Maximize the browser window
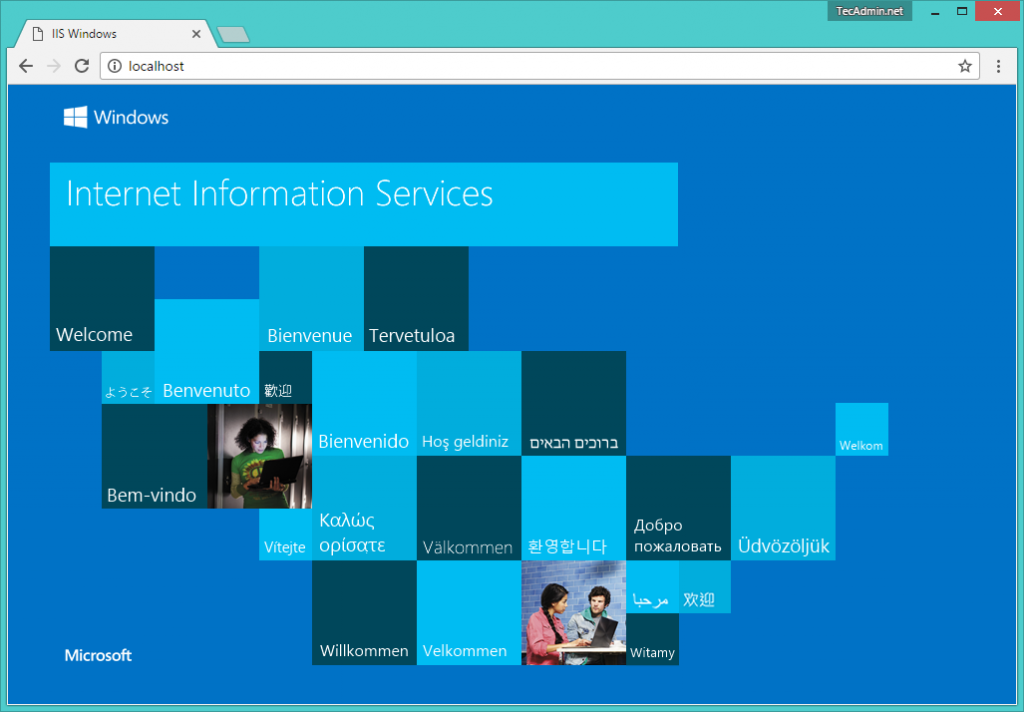 coord(962,11)
